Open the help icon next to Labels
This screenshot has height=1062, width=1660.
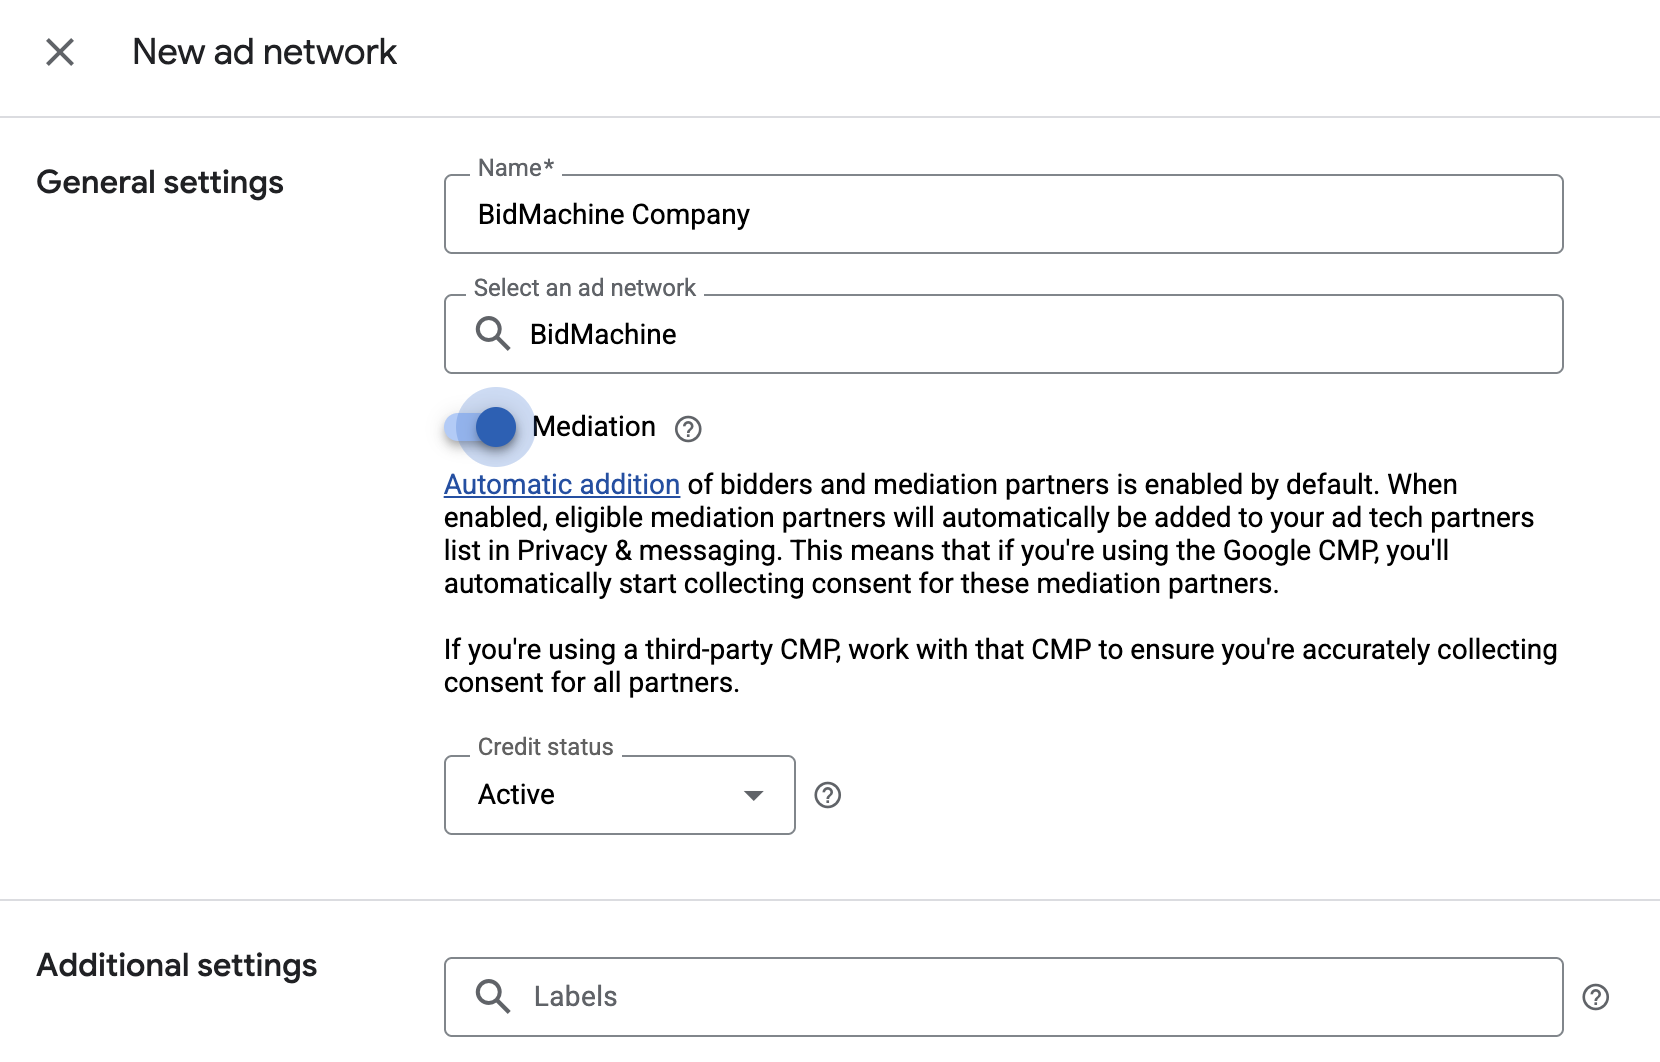tap(1596, 997)
